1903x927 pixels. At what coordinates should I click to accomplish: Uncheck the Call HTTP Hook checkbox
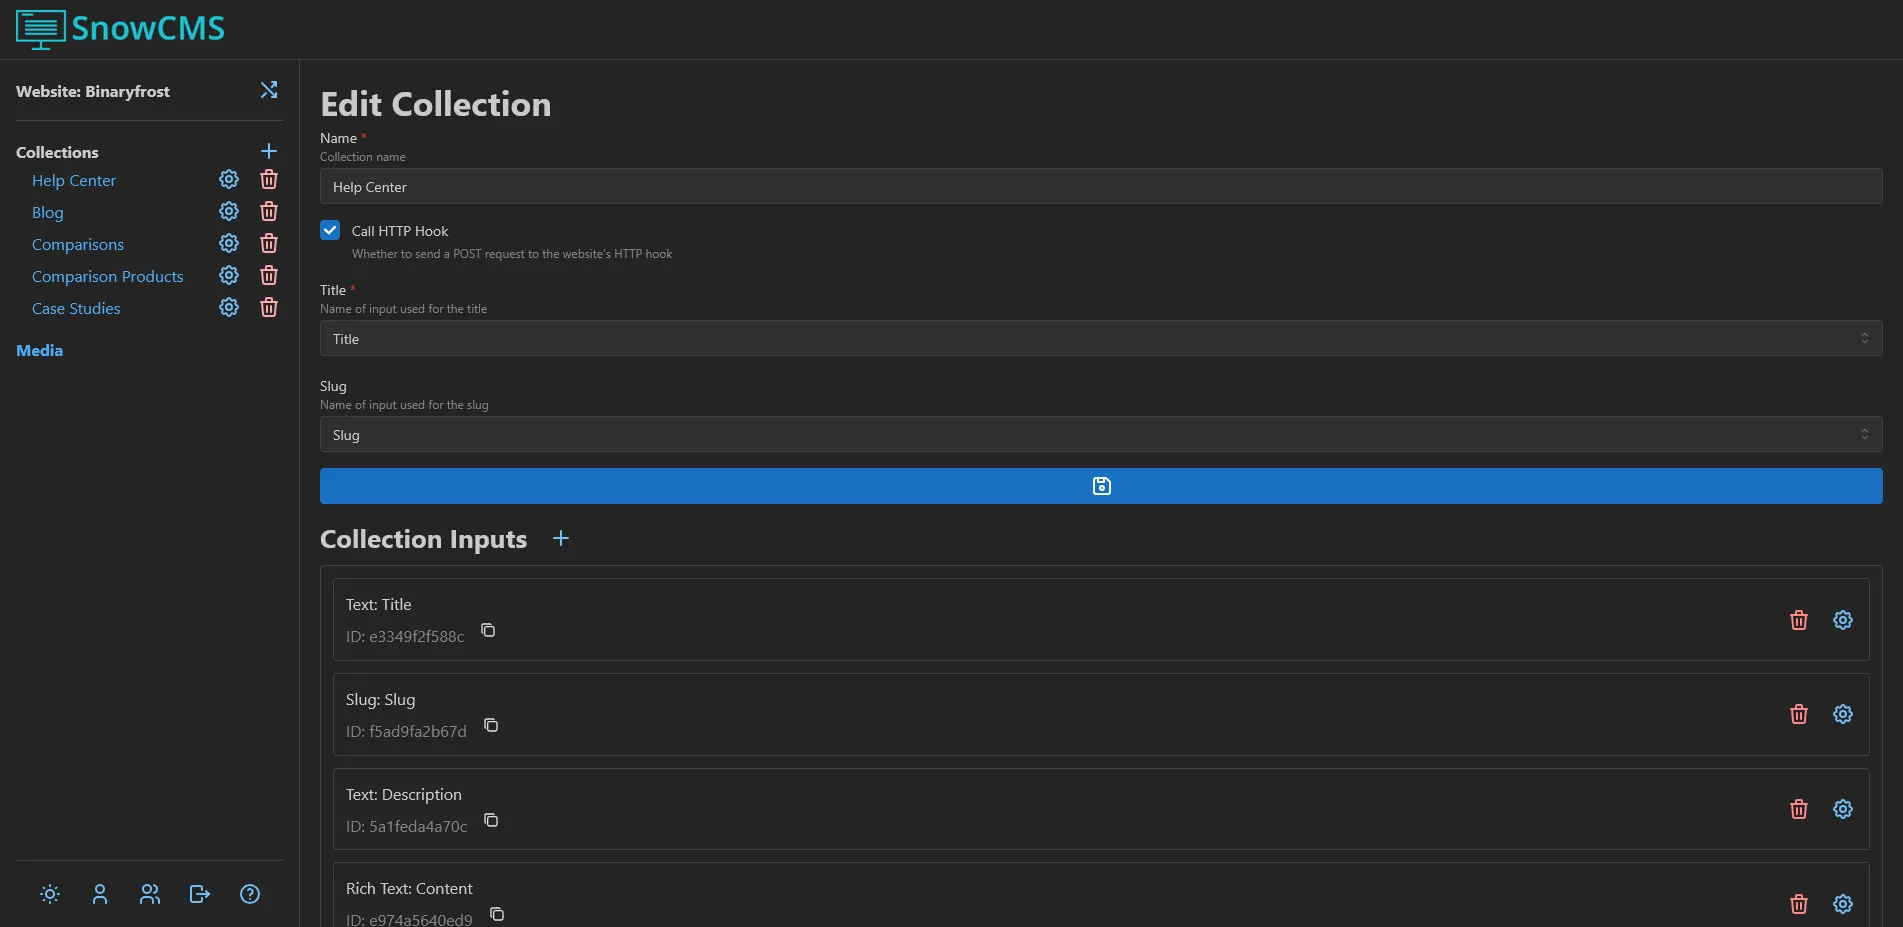(x=330, y=230)
